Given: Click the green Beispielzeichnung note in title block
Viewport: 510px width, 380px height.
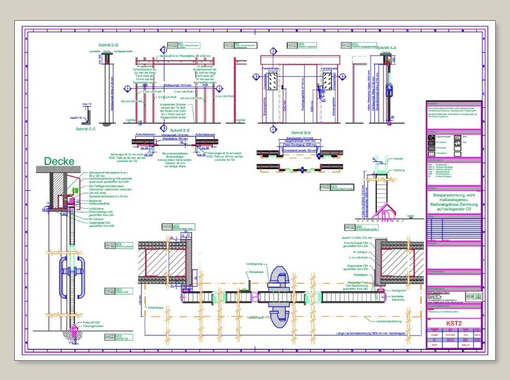Looking at the screenshot, I should pyautogui.click(x=454, y=202).
